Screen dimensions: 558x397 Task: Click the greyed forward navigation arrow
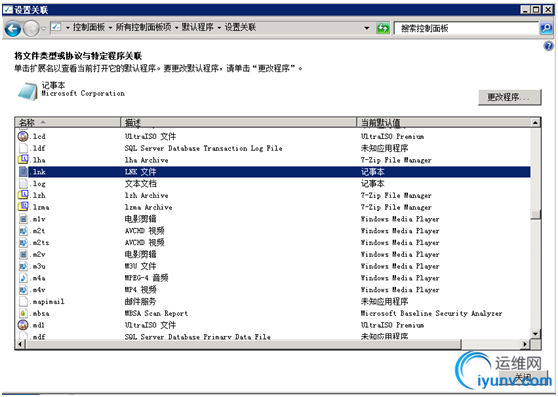point(31,28)
